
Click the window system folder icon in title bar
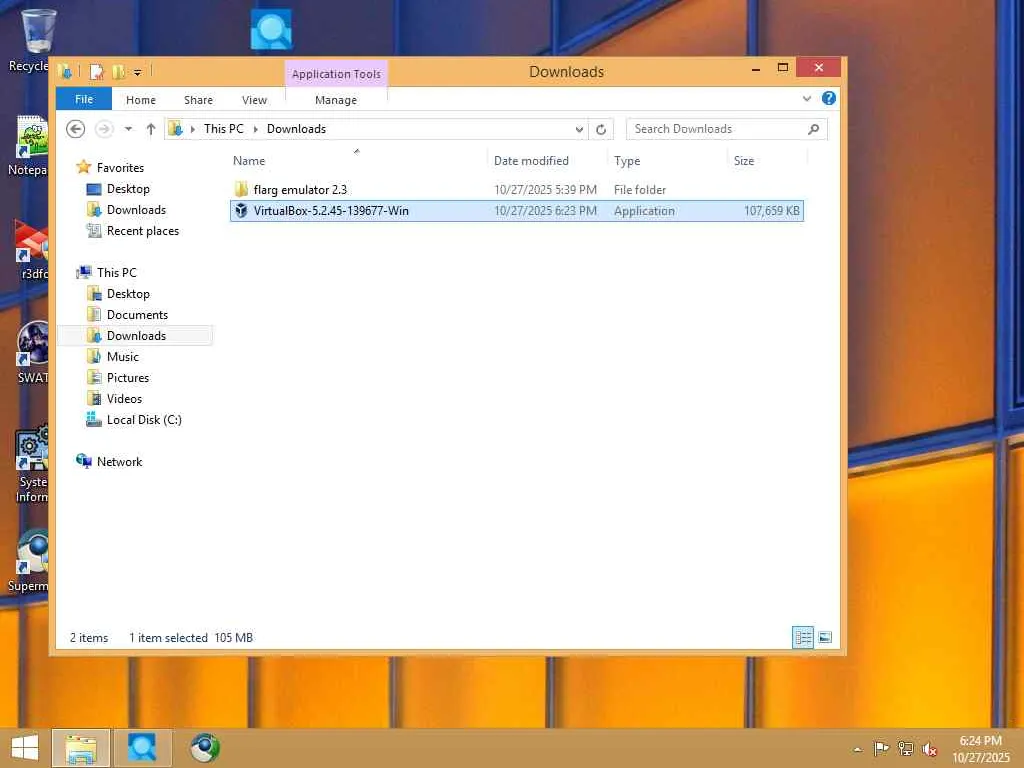pyautogui.click(x=65, y=71)
